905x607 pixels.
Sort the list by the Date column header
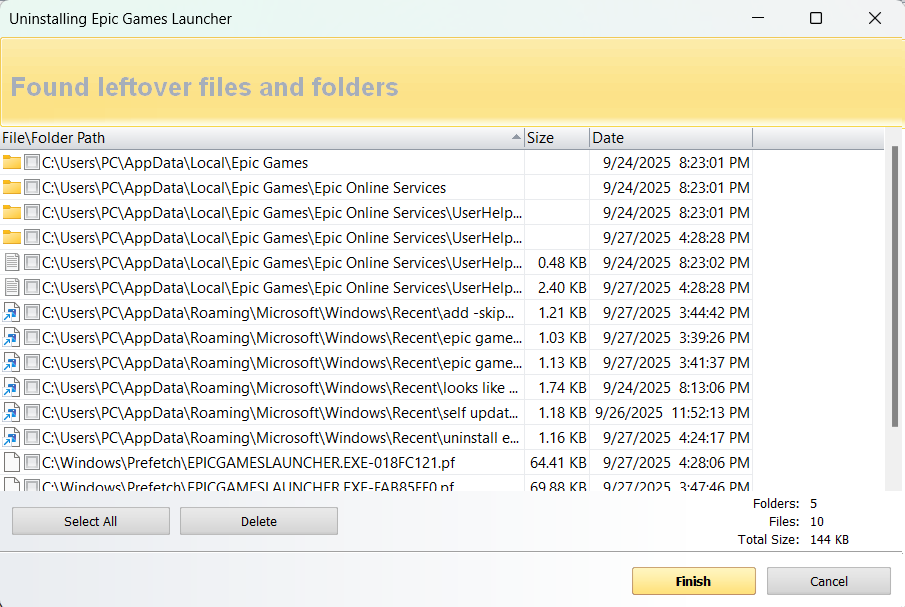coord(670,138)
